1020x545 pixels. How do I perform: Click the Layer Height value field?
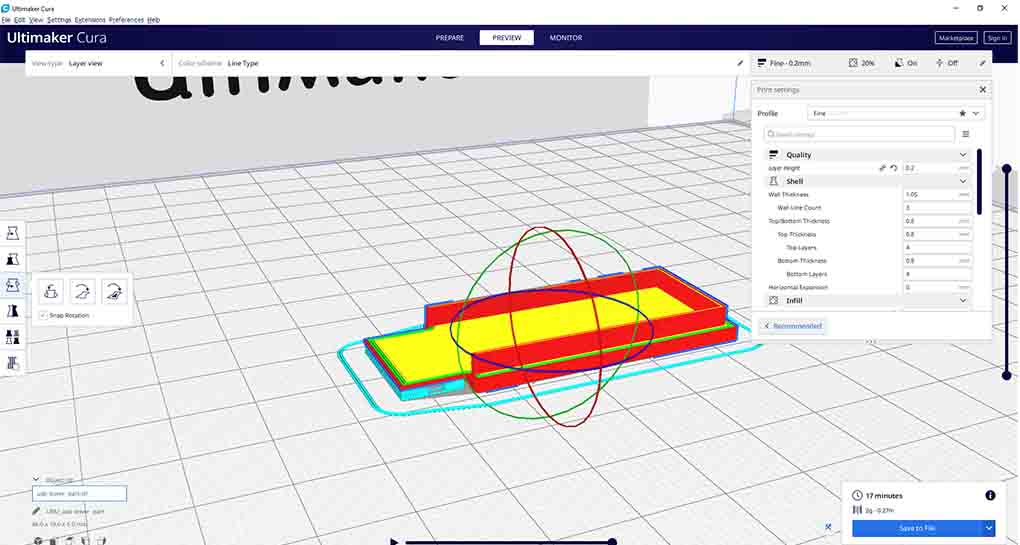click(937, 168)
